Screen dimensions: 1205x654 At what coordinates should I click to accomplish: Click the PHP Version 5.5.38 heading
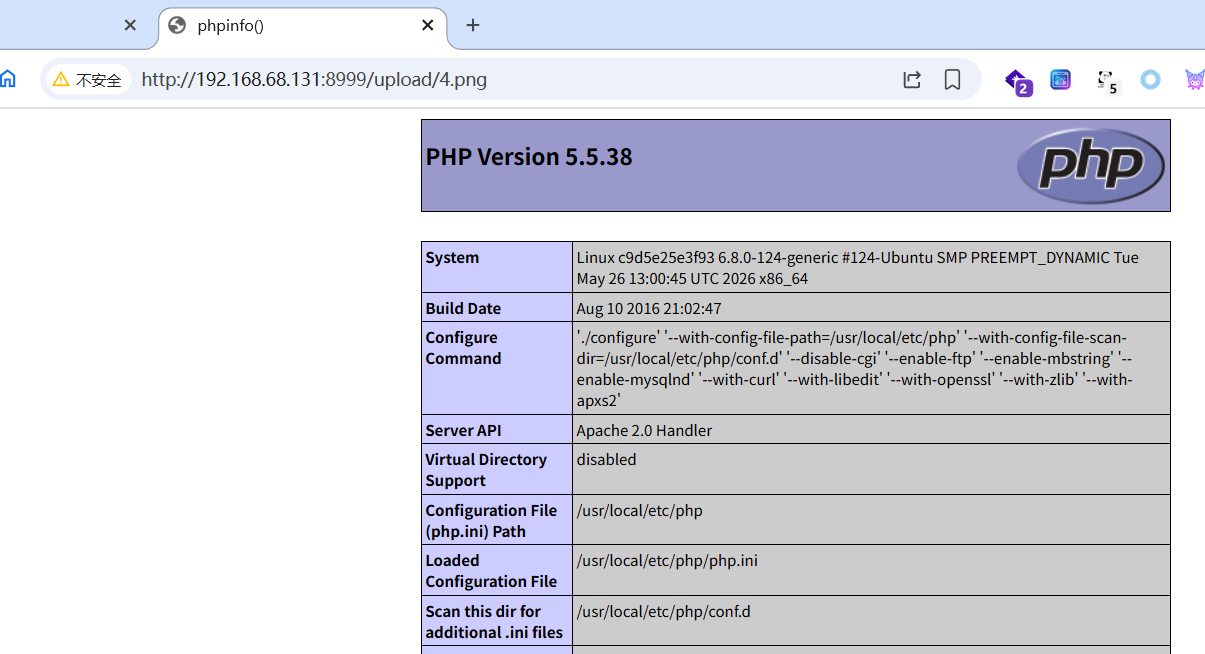[529, 157]
